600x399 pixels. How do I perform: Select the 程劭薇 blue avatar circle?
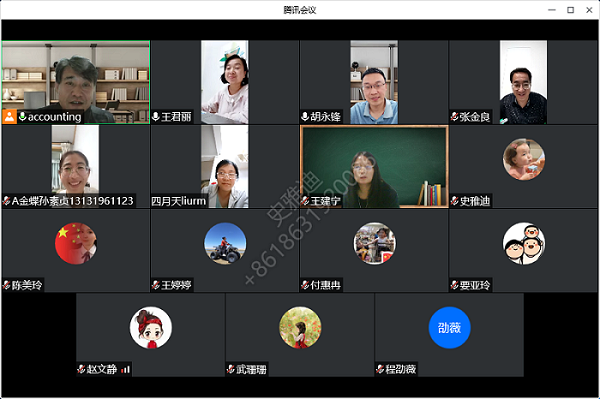[449, 327]
